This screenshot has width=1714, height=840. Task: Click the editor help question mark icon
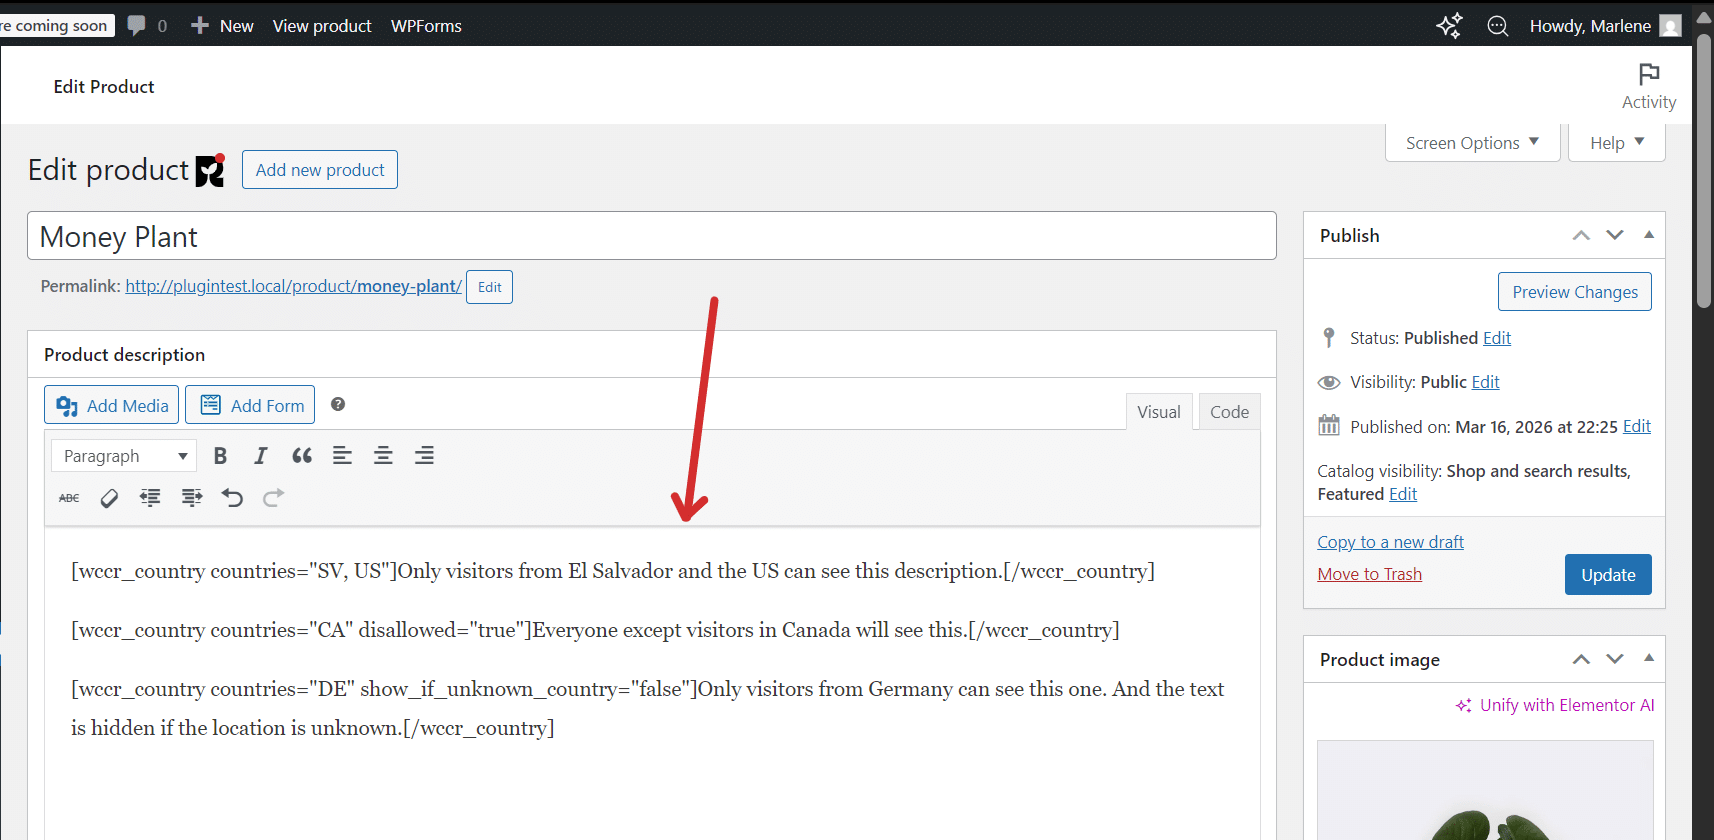pos(338,404)
